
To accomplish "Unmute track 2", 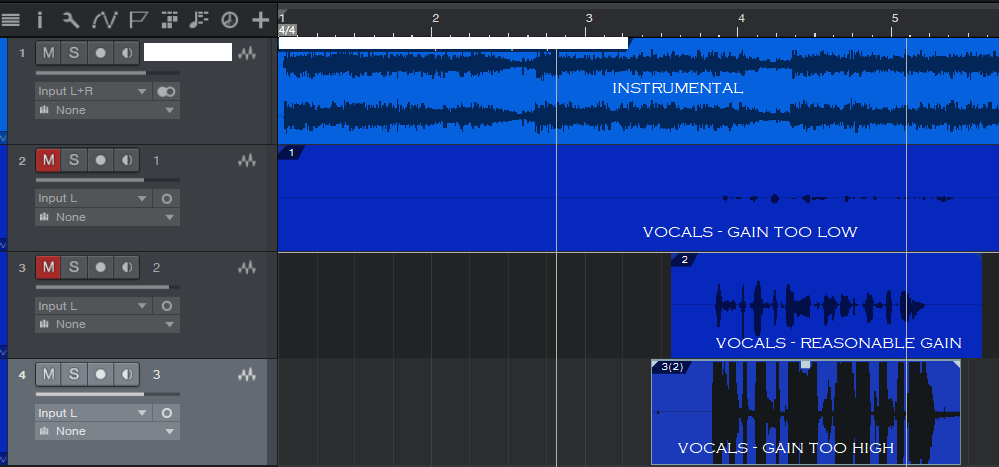I will tap(48, 161).
